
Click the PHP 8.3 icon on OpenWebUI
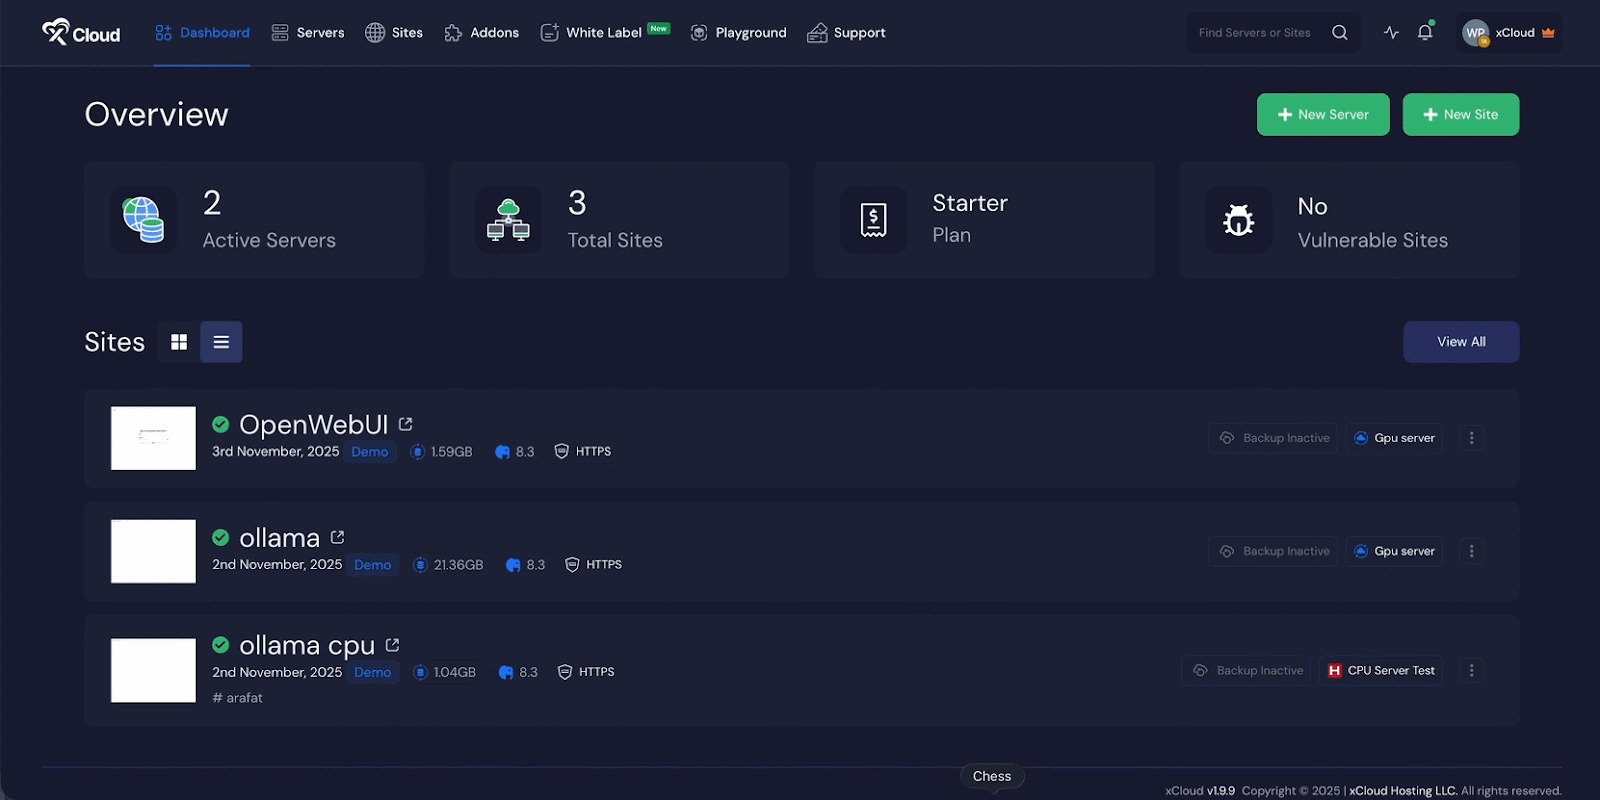(502, 452)
